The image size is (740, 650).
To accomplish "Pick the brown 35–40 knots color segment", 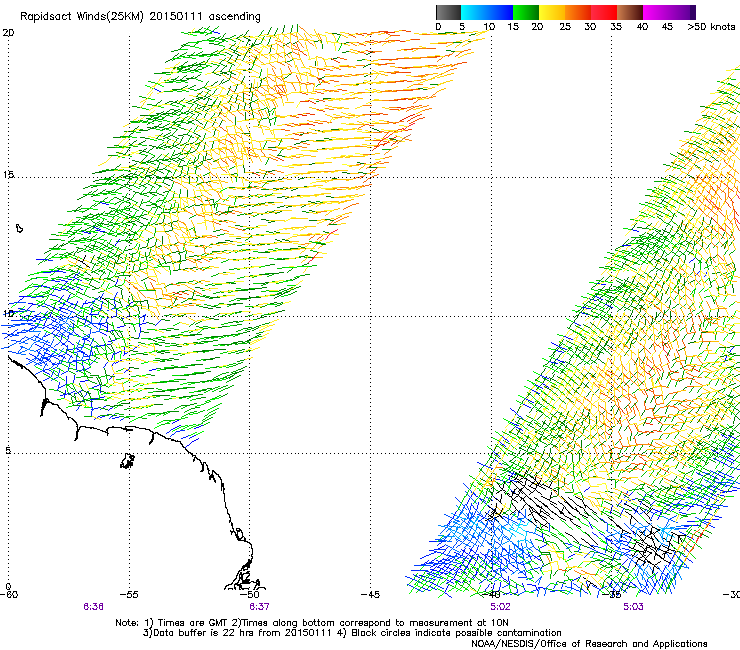I will [630, 12].
